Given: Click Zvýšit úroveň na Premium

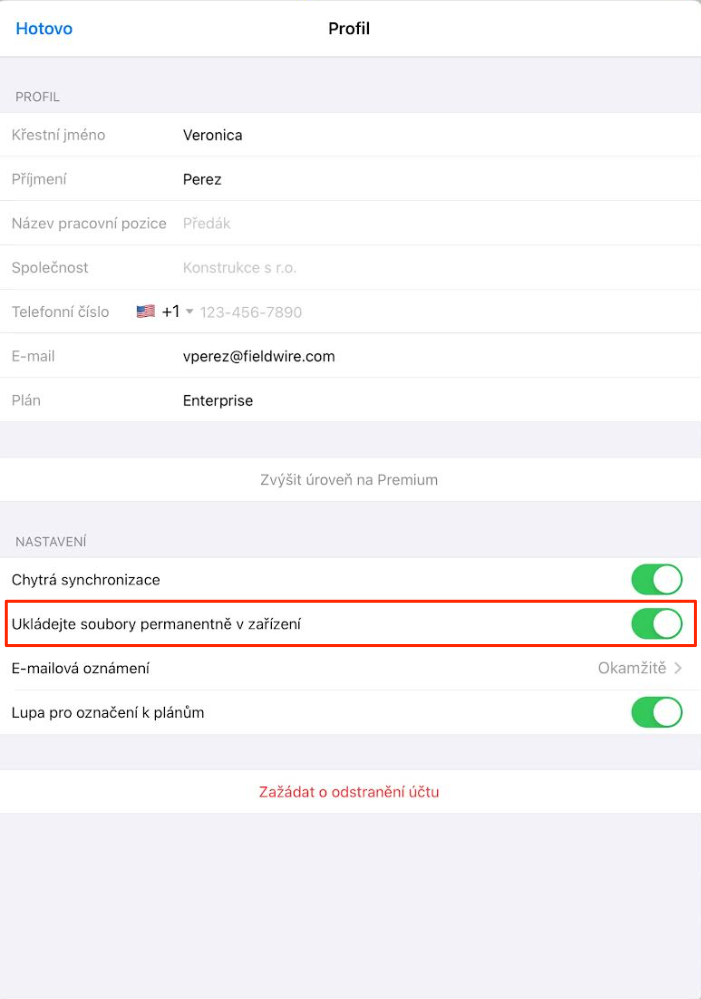Looking at the screenshot, I should point(349,480).
